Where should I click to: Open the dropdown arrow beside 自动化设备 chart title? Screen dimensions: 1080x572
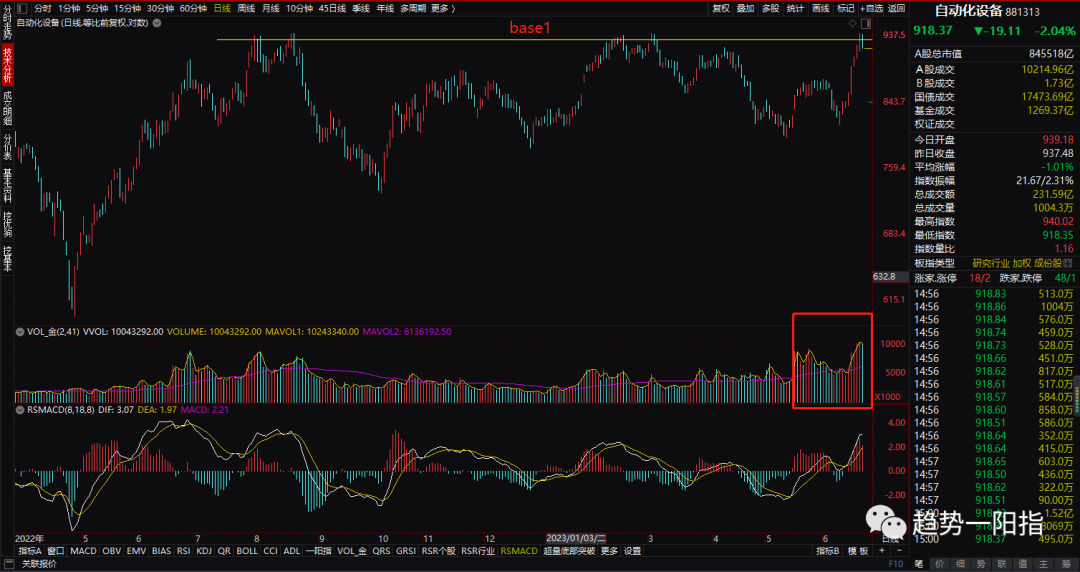157,23
